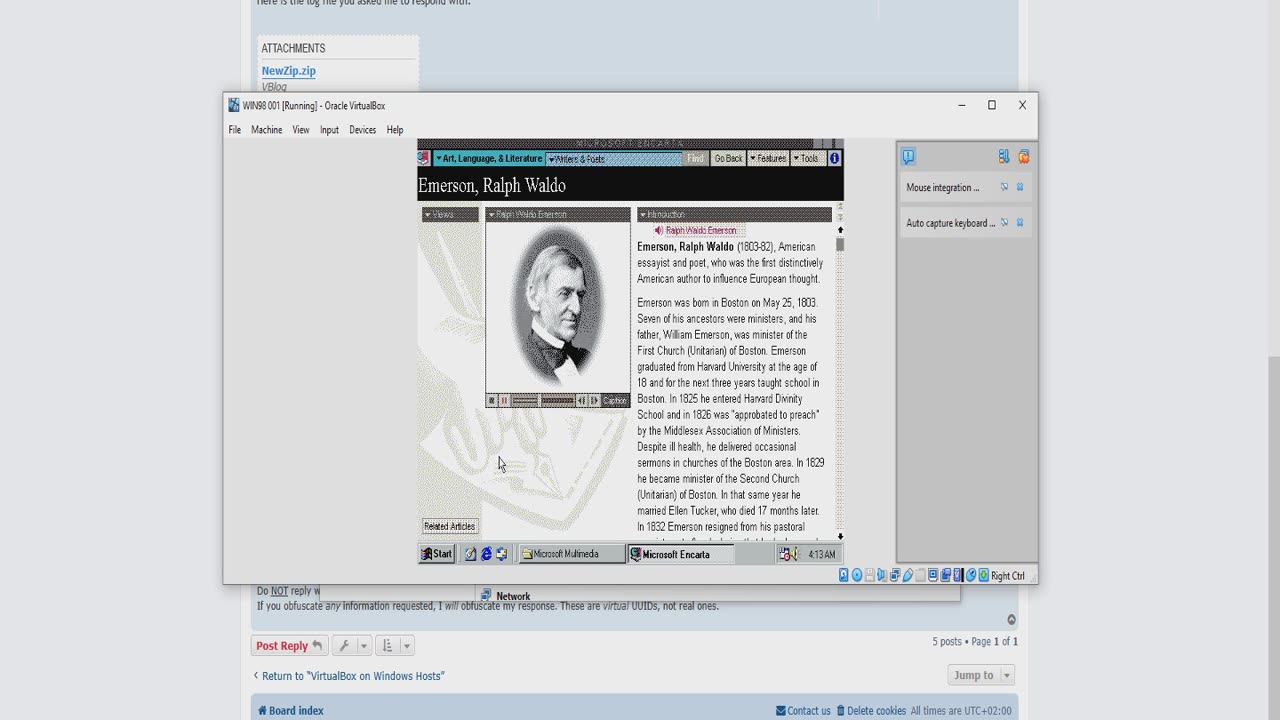
Task: Open the forum sort options dropdown
Action: pos(394,646)
